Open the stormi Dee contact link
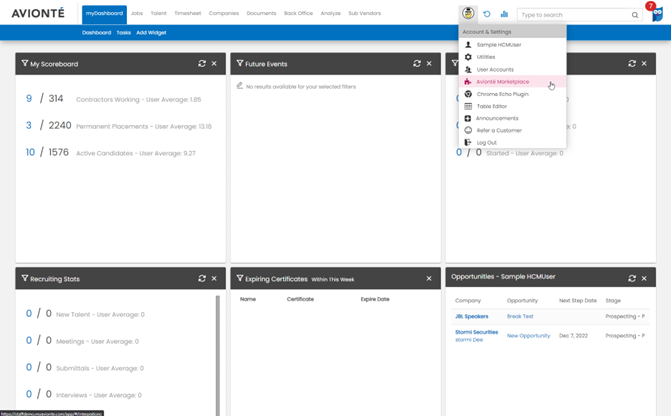Viewport: 671px width, 416px height. pos(469,340)
